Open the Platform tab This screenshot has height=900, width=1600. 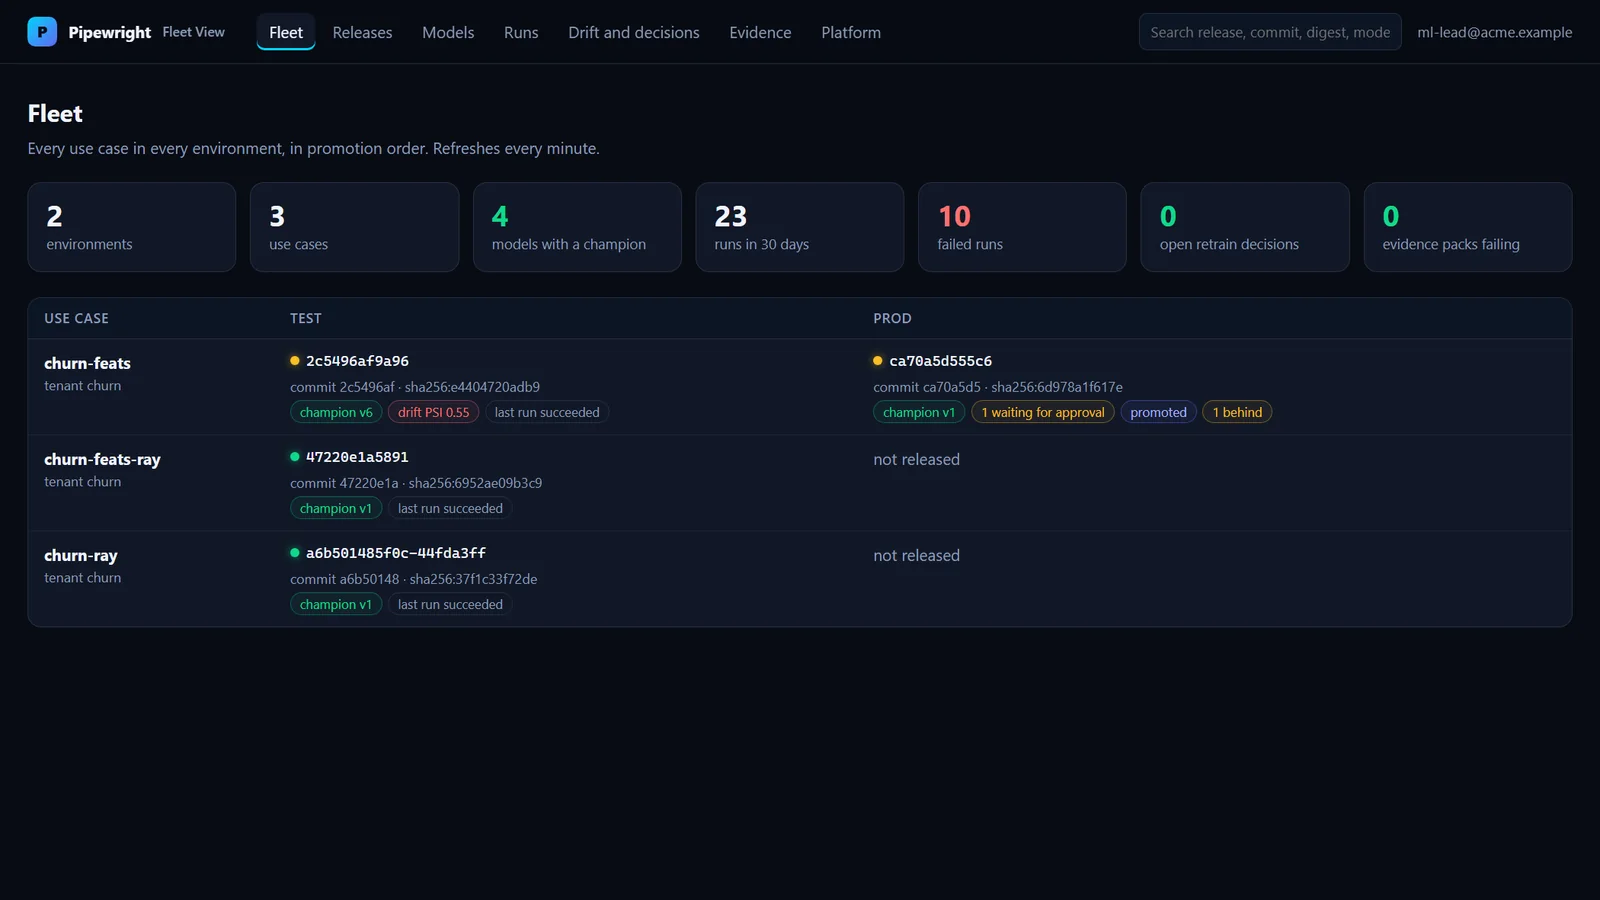851,32
